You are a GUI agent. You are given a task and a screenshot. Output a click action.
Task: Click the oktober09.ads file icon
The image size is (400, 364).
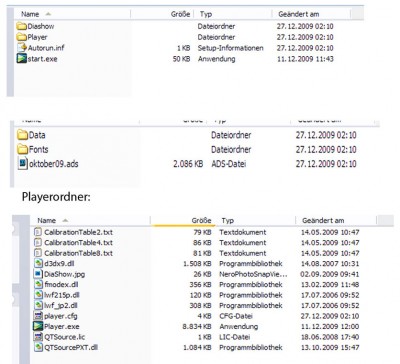(23, 164)
